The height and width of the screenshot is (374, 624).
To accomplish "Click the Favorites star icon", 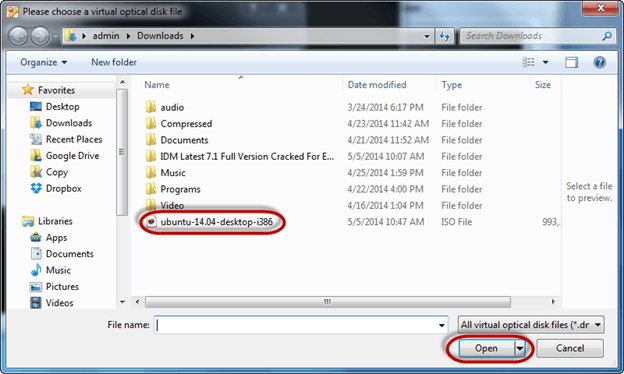I will pos(28,90).
